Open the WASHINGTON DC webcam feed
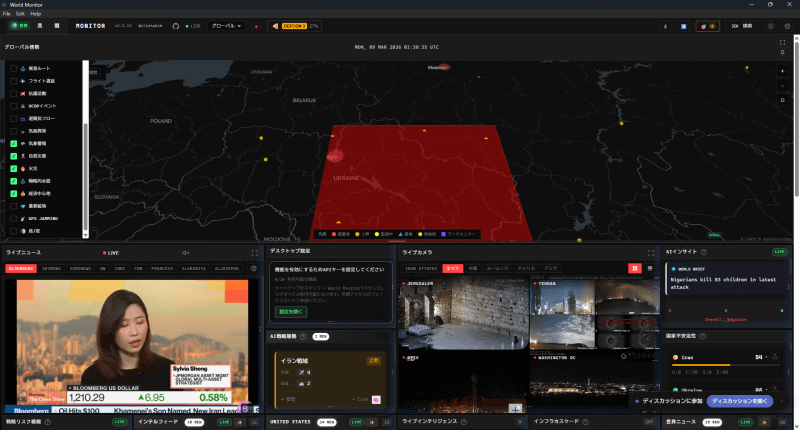Viewport: 800px width, 430px height. [594, 384]
